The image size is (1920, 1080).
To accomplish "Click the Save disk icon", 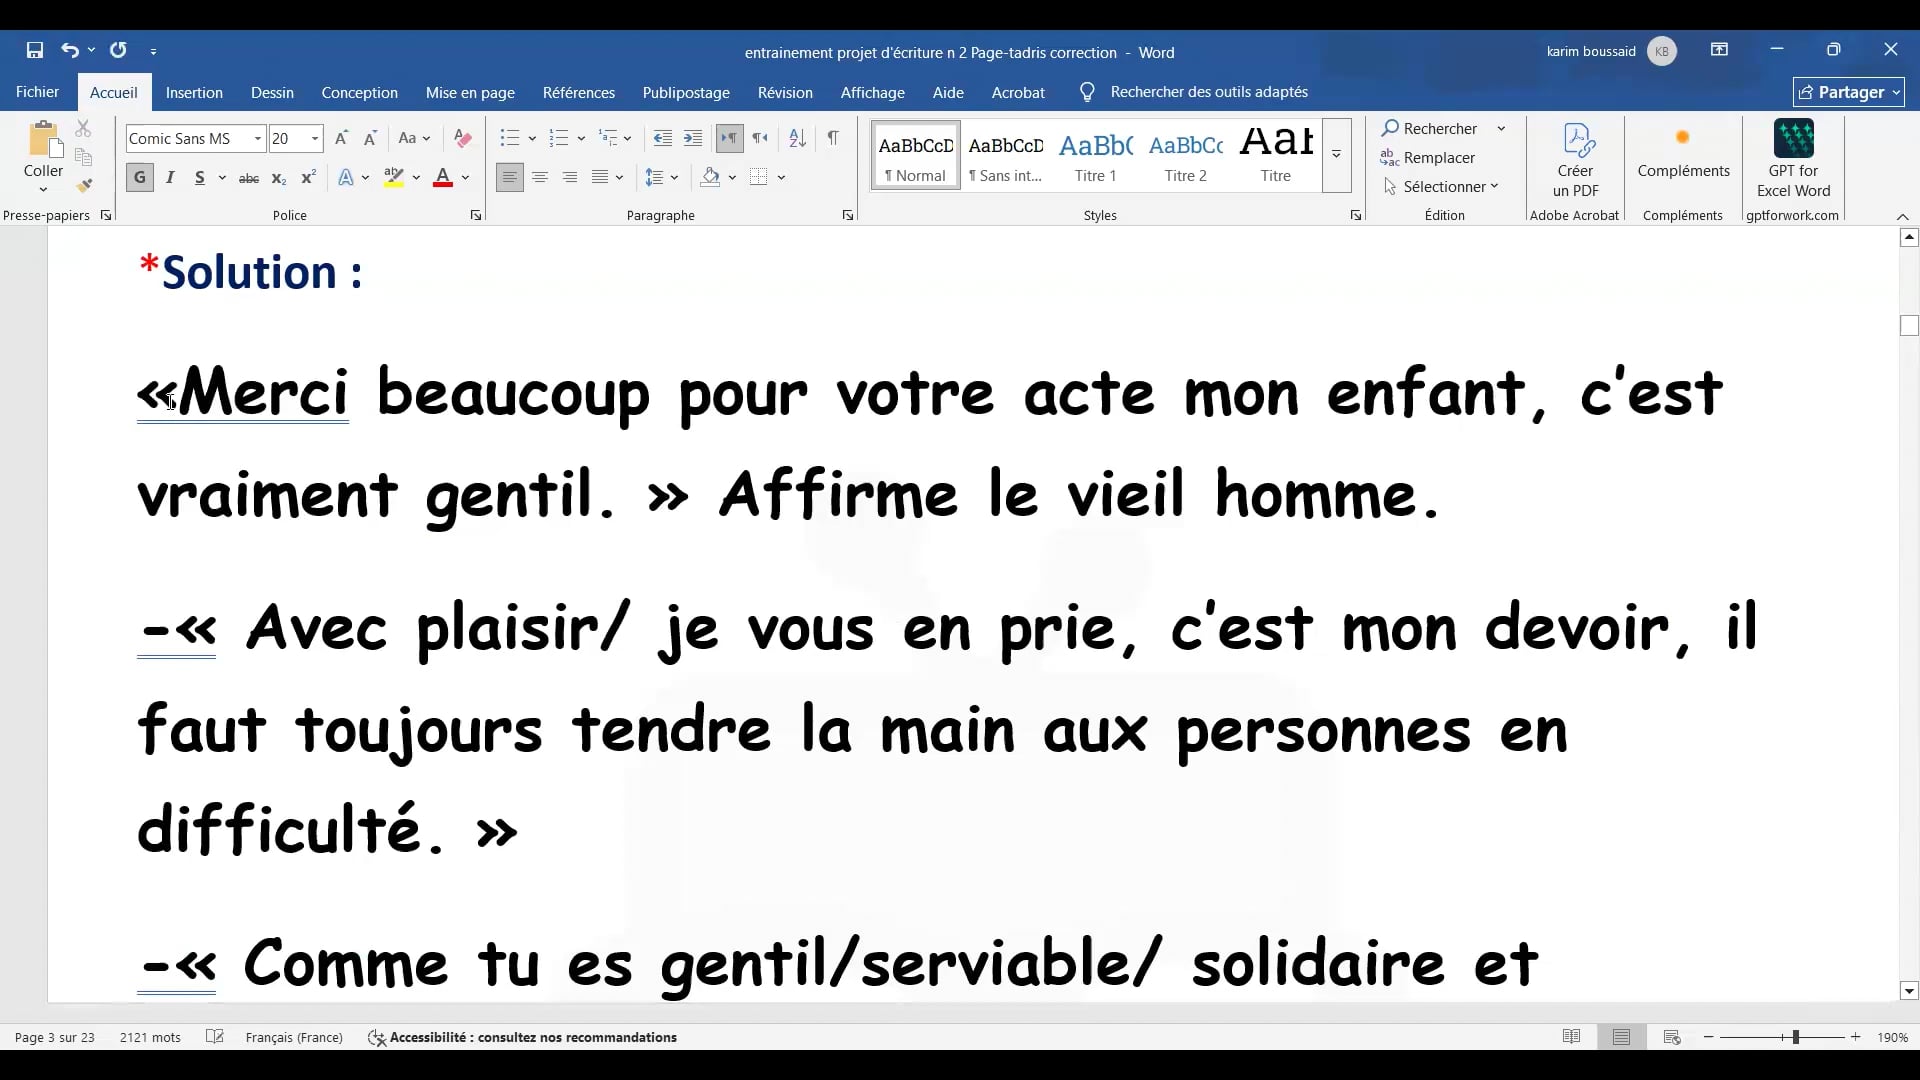I will point(35,50).
